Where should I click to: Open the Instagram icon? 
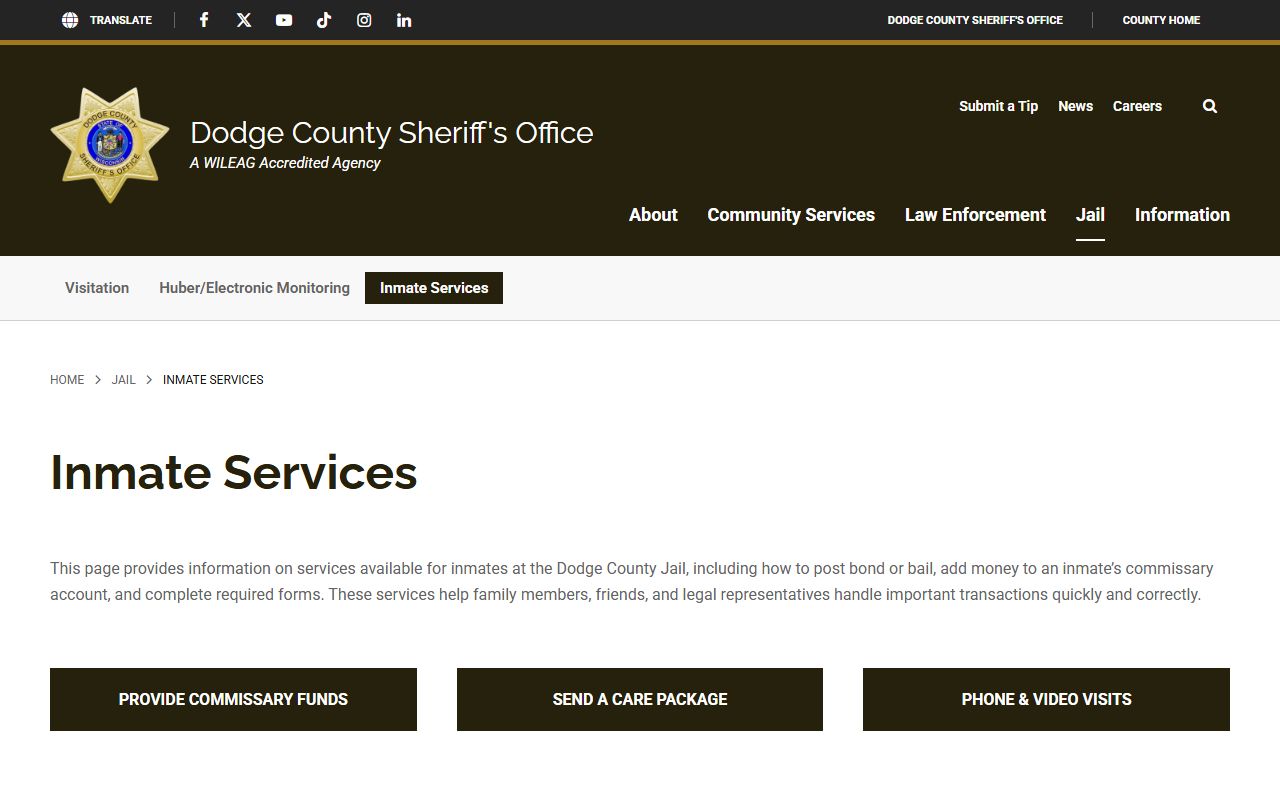click(x=364, y=20)
